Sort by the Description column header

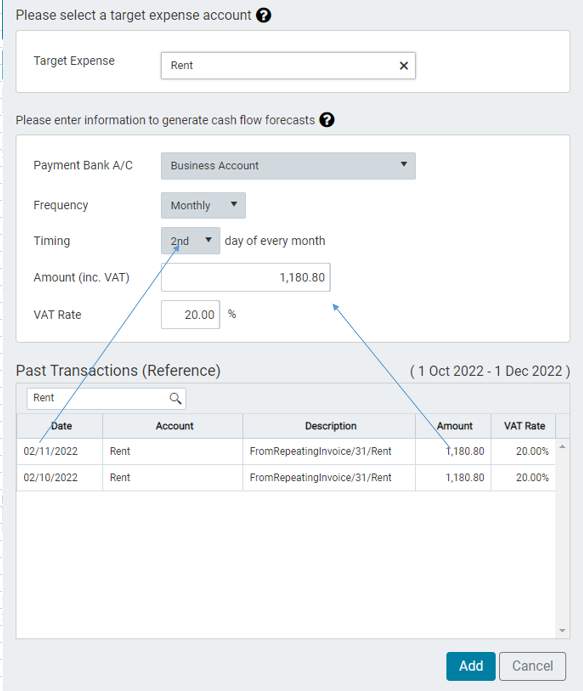click(x=329, y=426)
